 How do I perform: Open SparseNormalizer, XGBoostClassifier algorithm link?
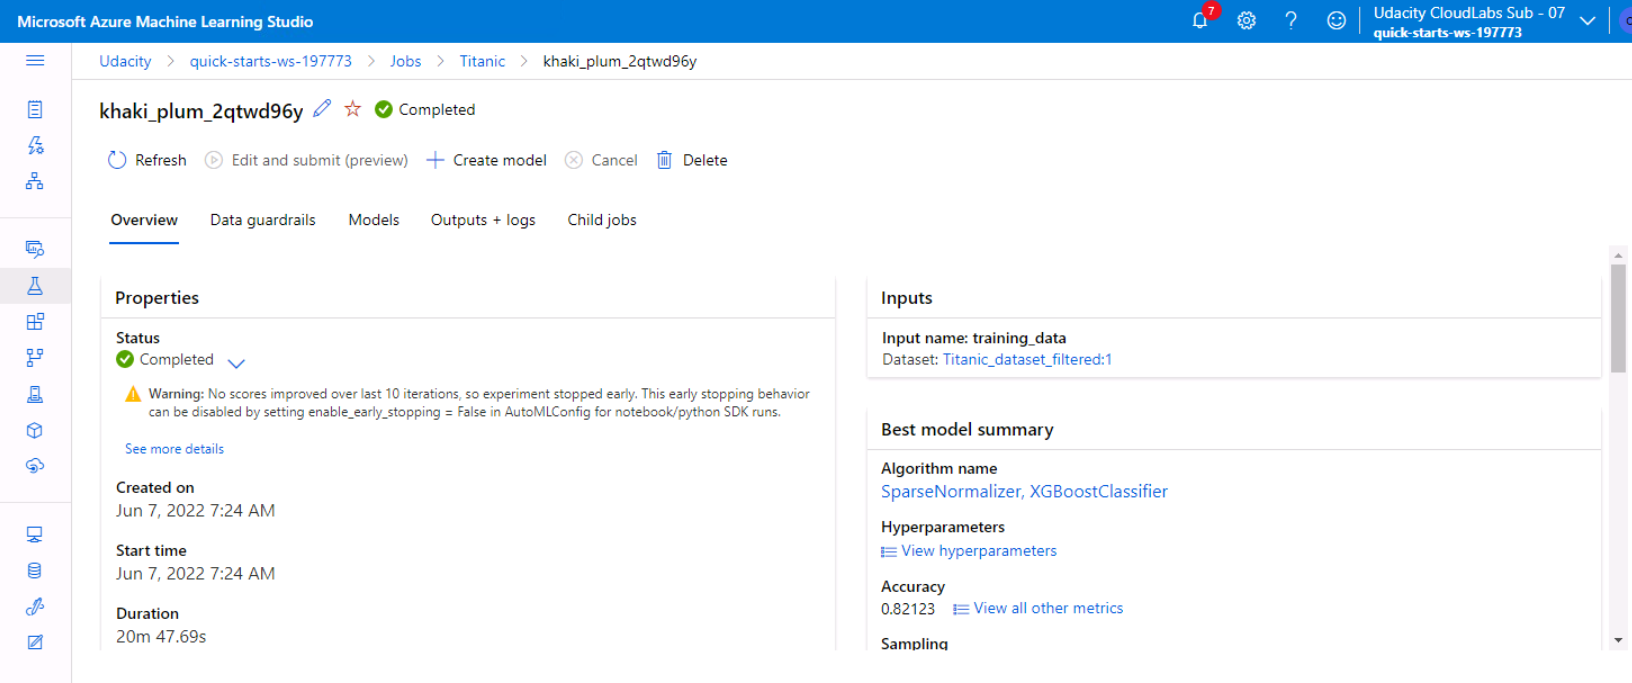tap(1024, 491)
